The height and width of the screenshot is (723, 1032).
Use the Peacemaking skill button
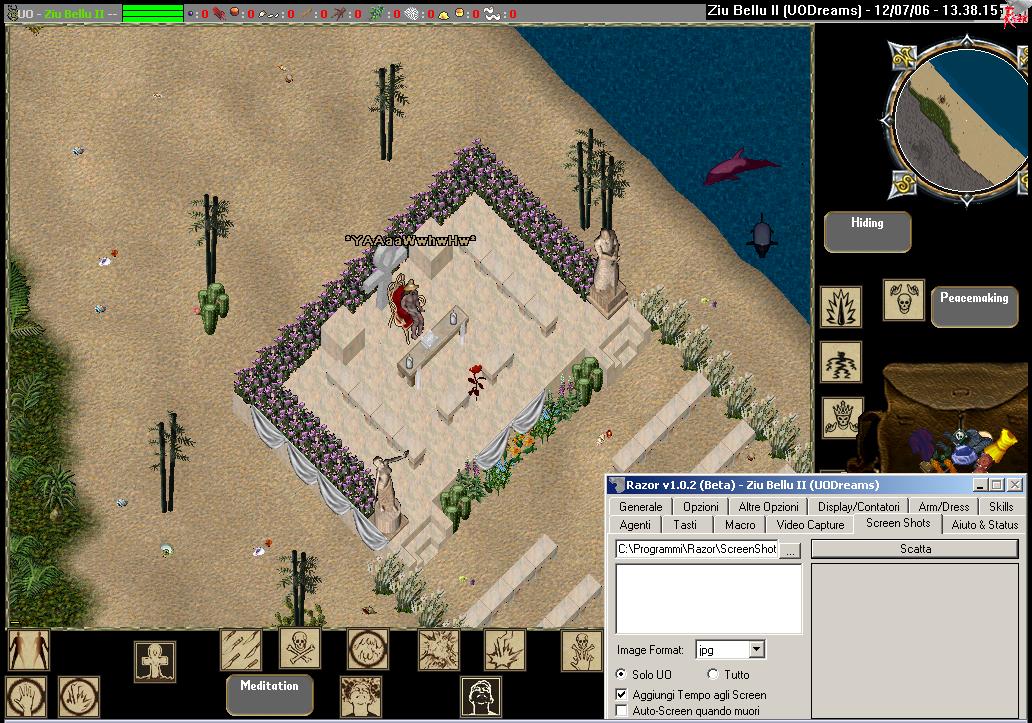click(974, 306)
